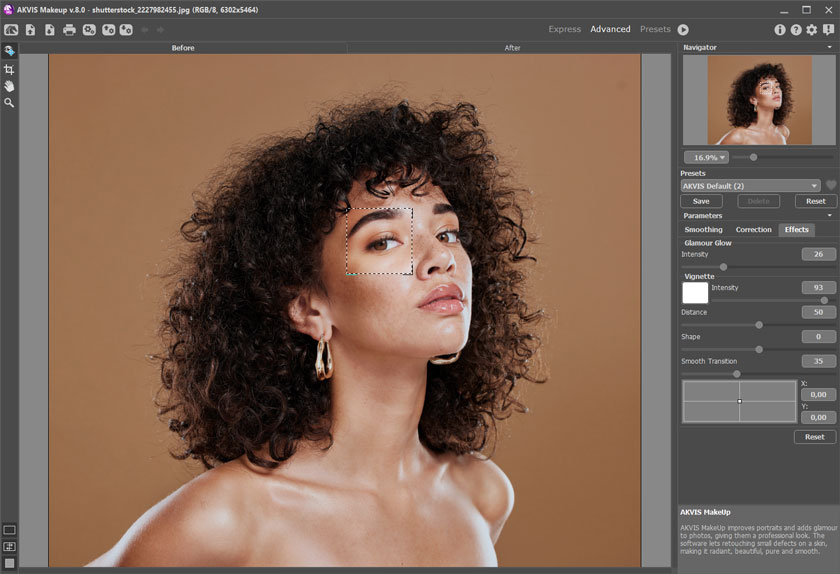
Task: Click Smooth Transition value 35
Action: click(x=818, y=361)
